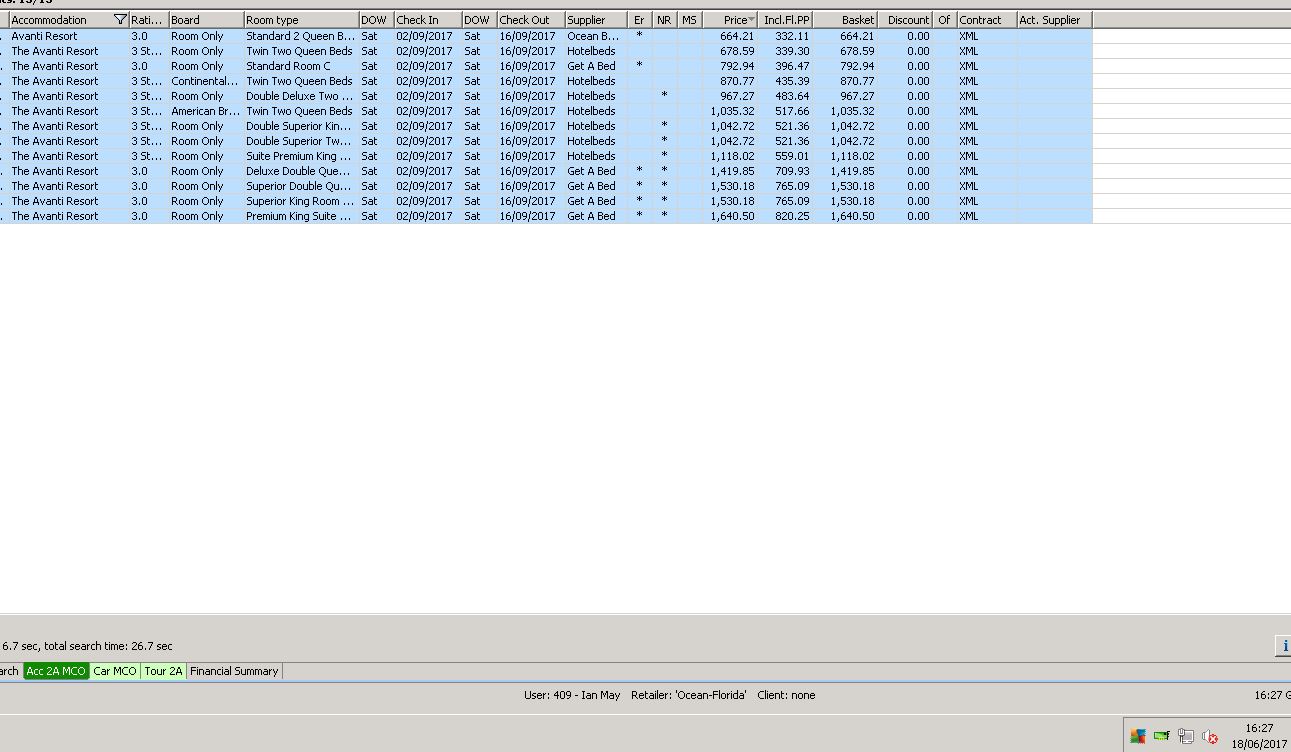
Task: Select the 'Avanti Resort' row without 'The'
Action: (545, 36)
